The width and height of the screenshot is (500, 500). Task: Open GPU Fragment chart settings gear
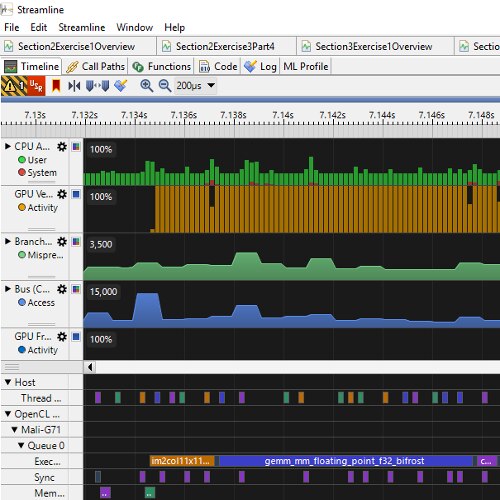click(x=62, y=336)
